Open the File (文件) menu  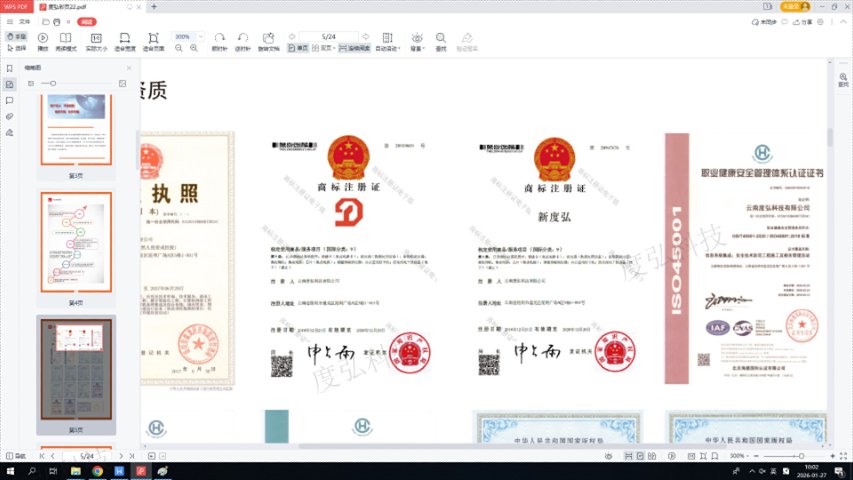[24, 22]
